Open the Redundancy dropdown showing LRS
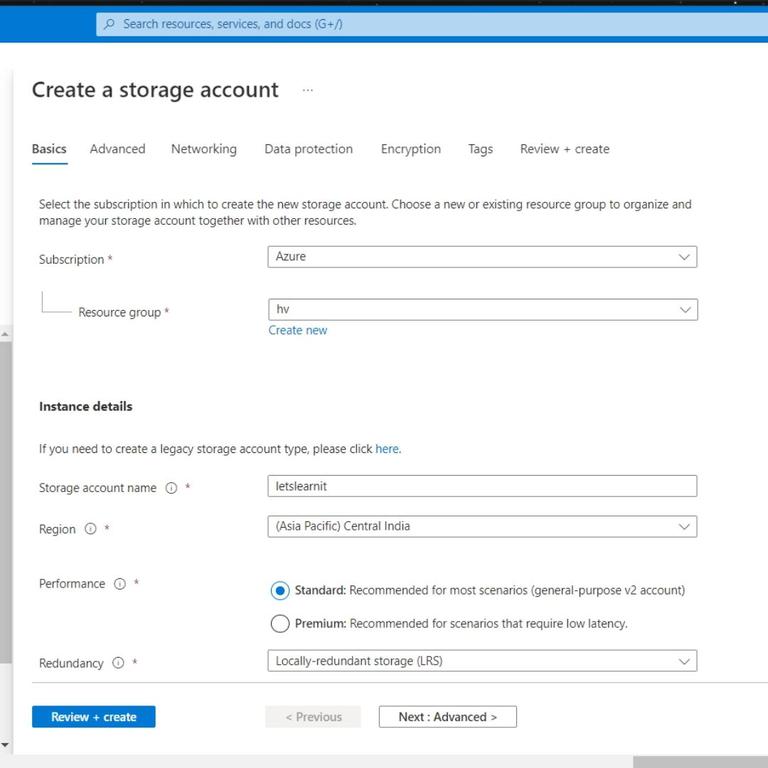This screenshot has height=768, width=768. coord(482,661)
